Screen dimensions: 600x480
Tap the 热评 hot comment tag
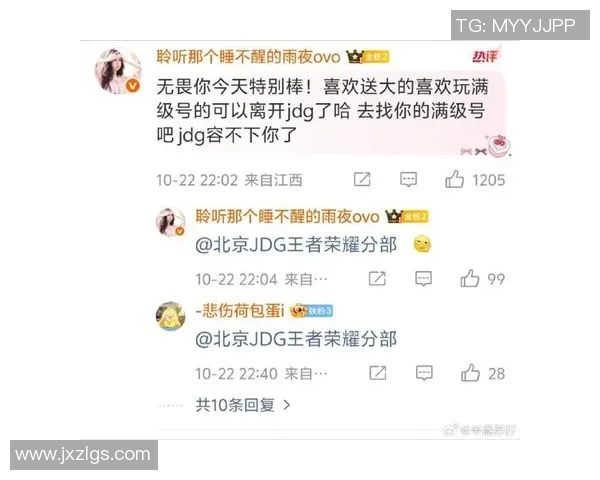pos(485,56)
